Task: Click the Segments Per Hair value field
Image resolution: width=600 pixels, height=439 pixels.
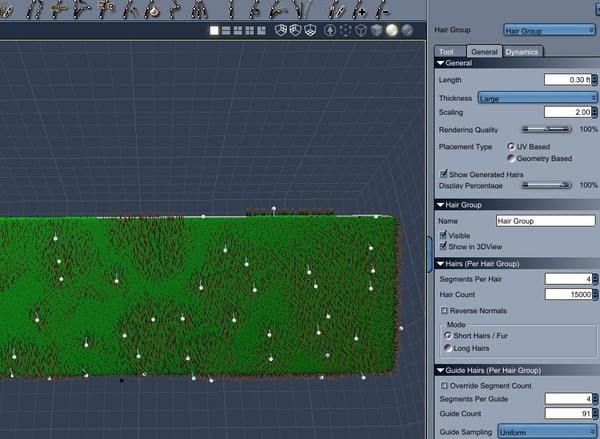Action: (x=569, y=279)
